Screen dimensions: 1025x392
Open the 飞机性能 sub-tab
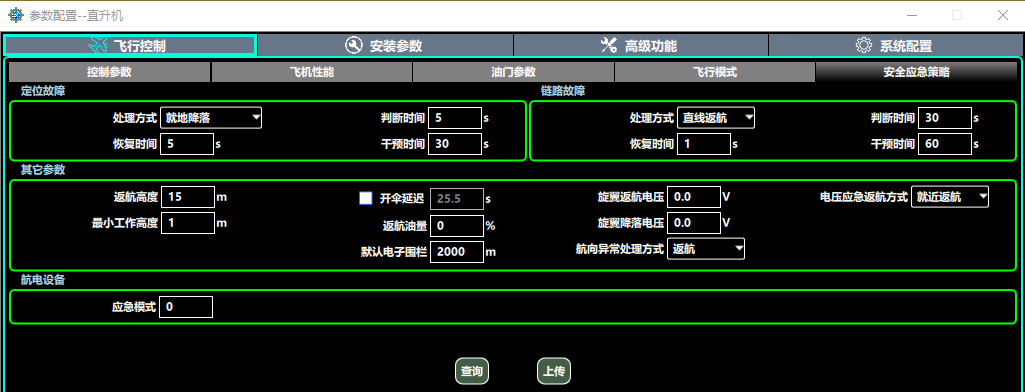(x=312, y=72)
